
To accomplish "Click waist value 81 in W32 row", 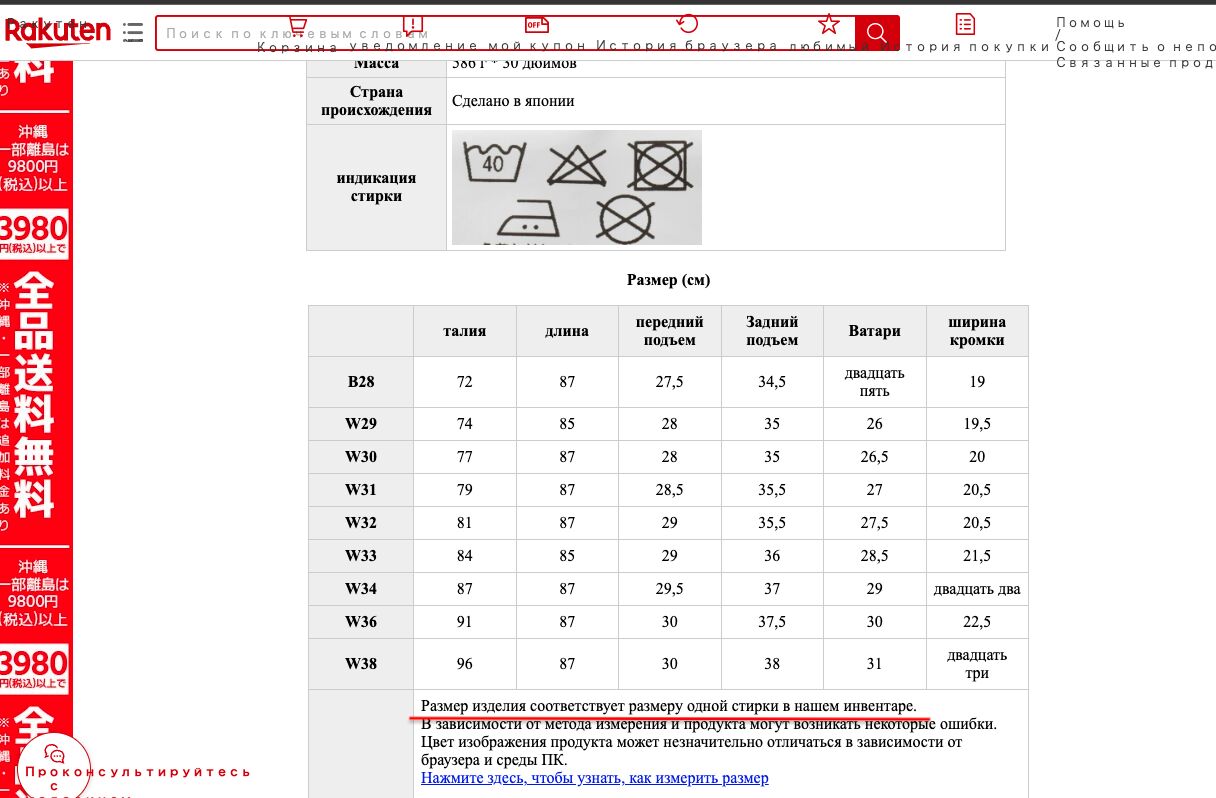I will pos(465,523).
